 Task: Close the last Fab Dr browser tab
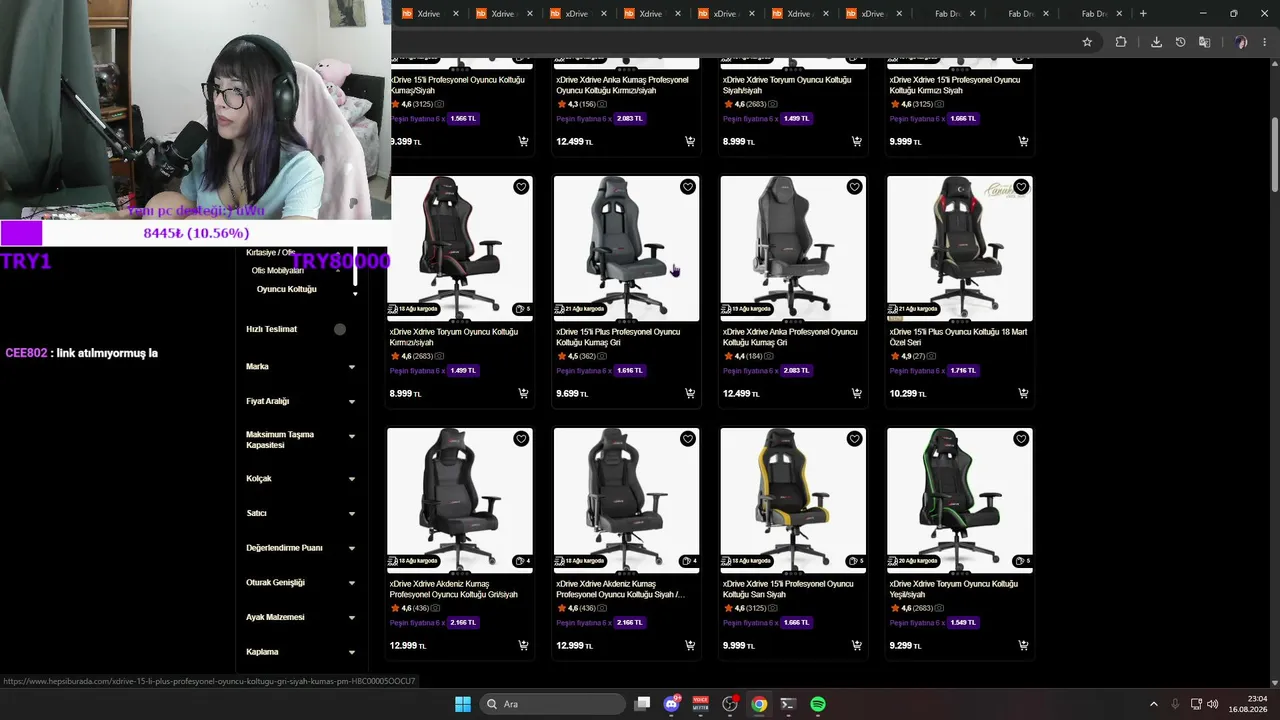1120,14
